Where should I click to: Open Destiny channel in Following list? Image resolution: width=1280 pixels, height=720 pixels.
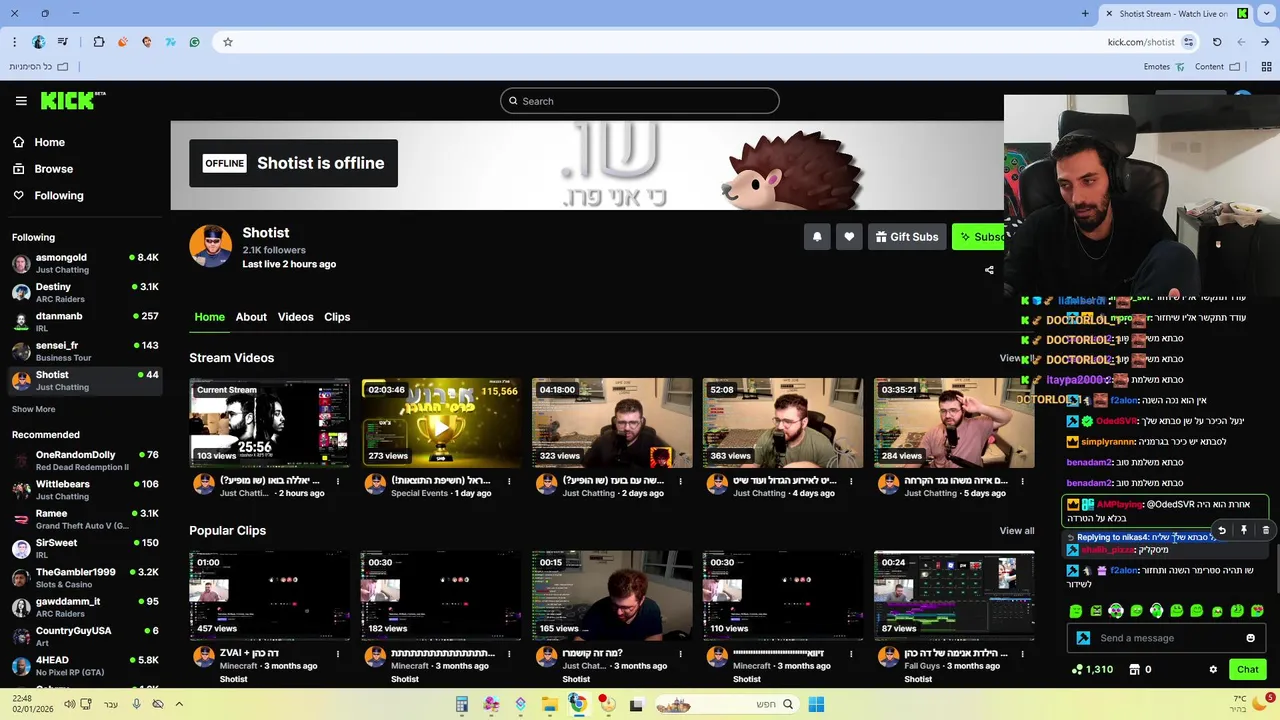(85, 292)
